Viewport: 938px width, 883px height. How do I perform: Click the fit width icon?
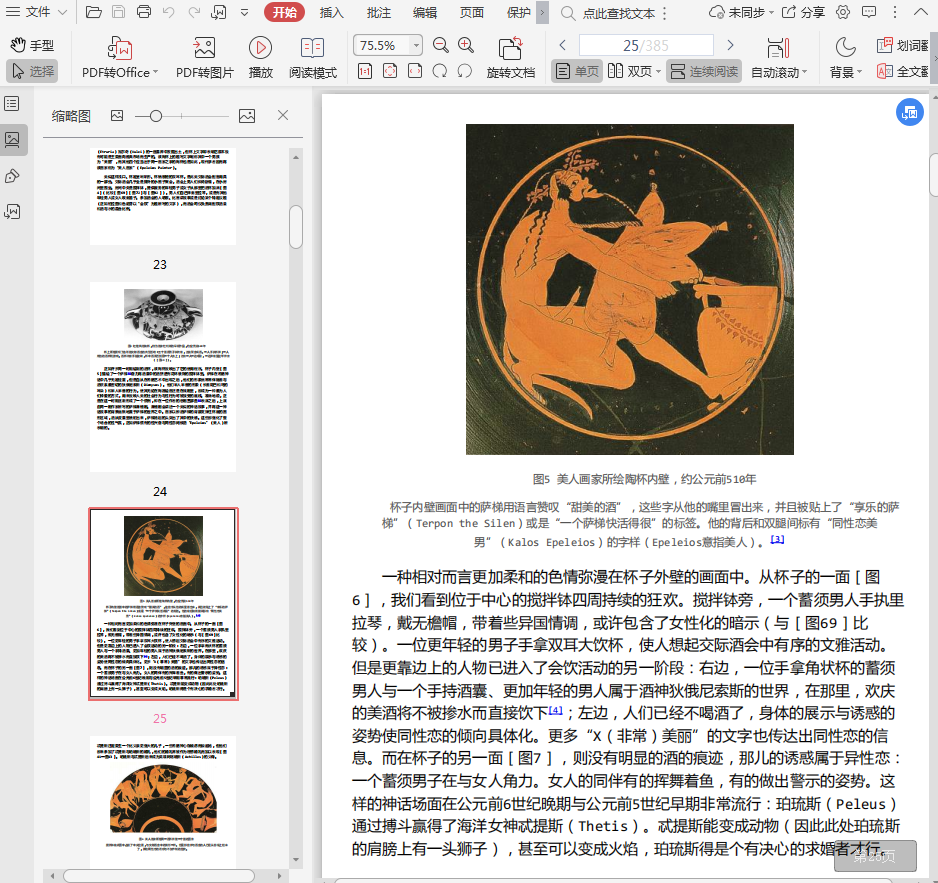[x=415, y=71]
